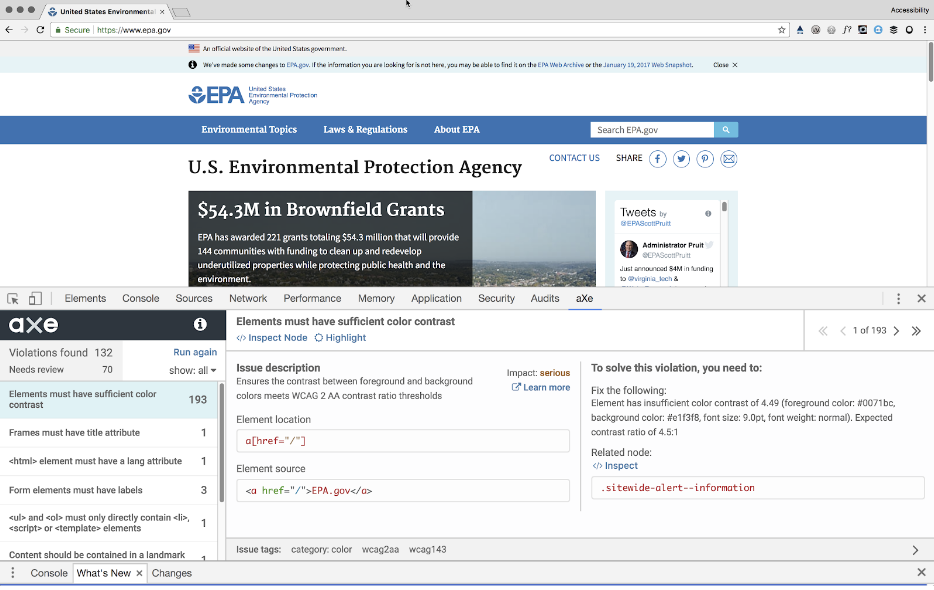Viewport: 934px width, 590px height.
Task: Open drawer three-dot menu beside Console
Action: click(x=13, y=573)
